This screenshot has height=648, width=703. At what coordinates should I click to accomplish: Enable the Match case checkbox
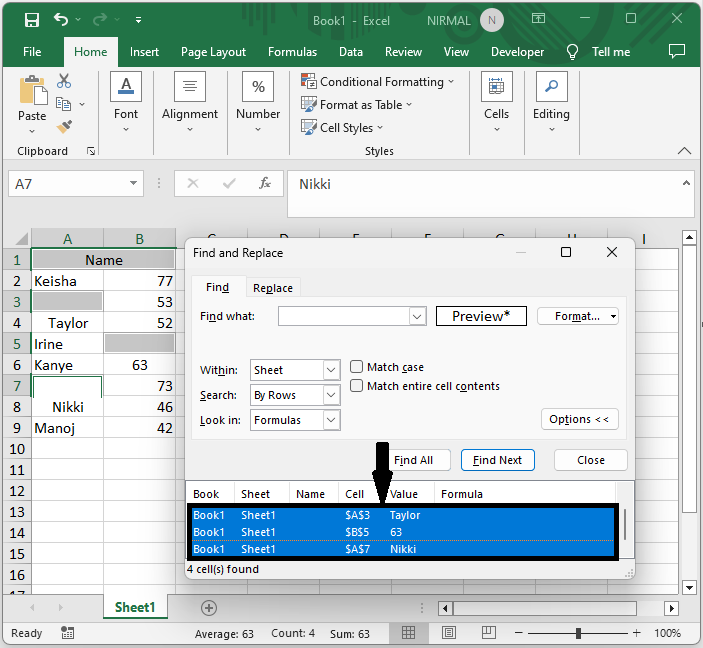pos(357,367)
